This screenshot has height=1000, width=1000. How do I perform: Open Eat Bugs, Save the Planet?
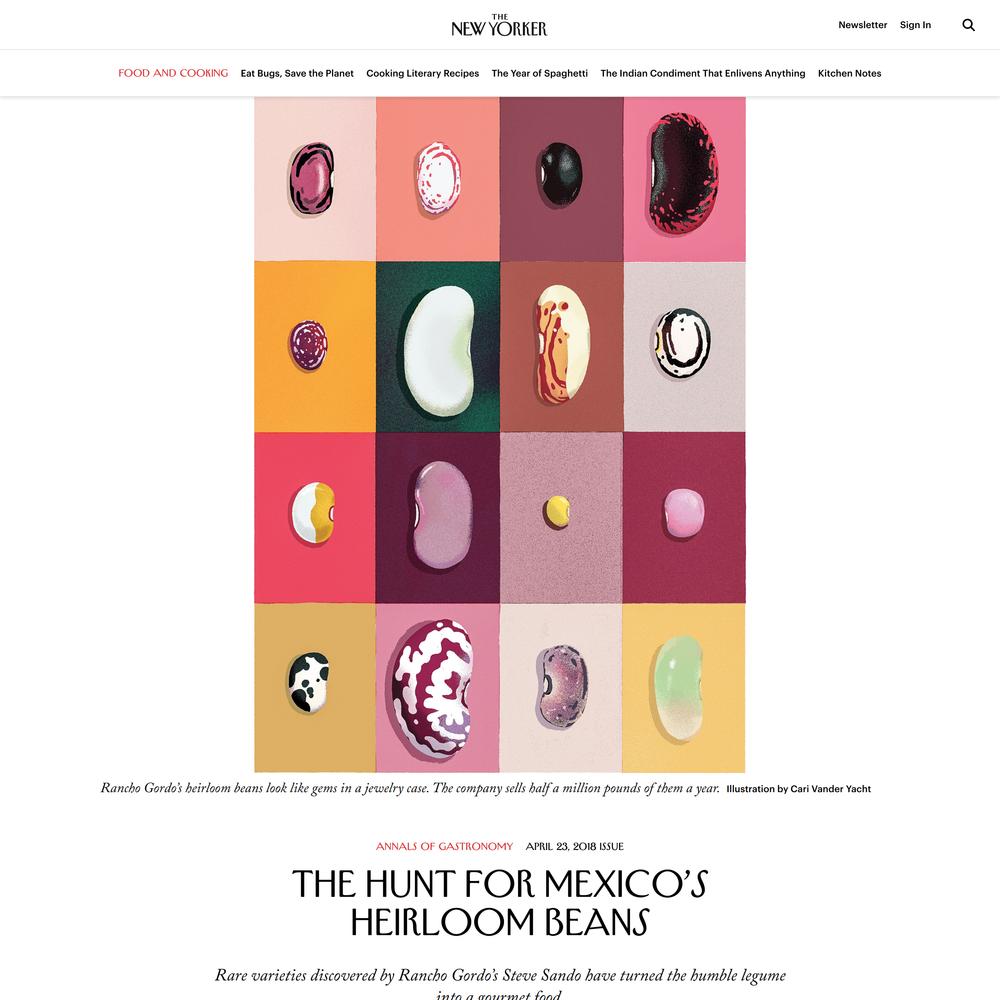pos(297,73)
